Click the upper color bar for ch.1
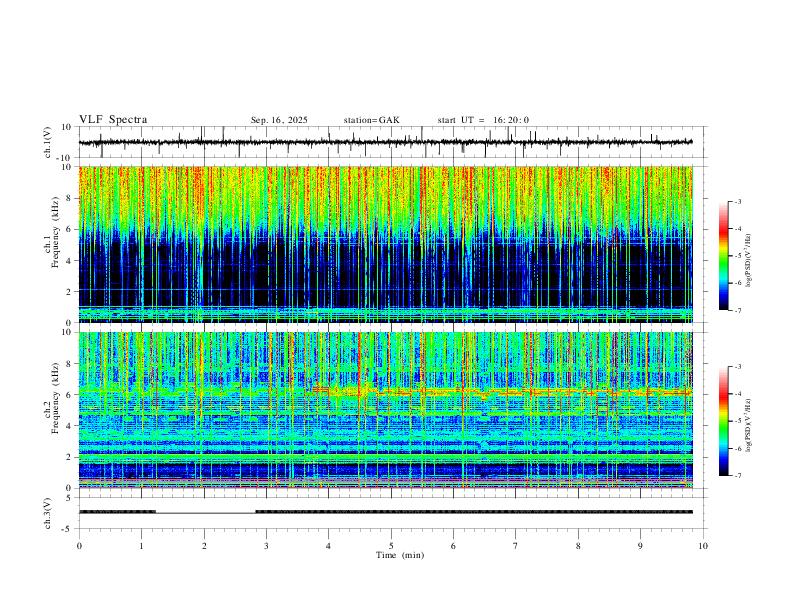The height and width of the screenshot is (612, 792). point(723,256)
